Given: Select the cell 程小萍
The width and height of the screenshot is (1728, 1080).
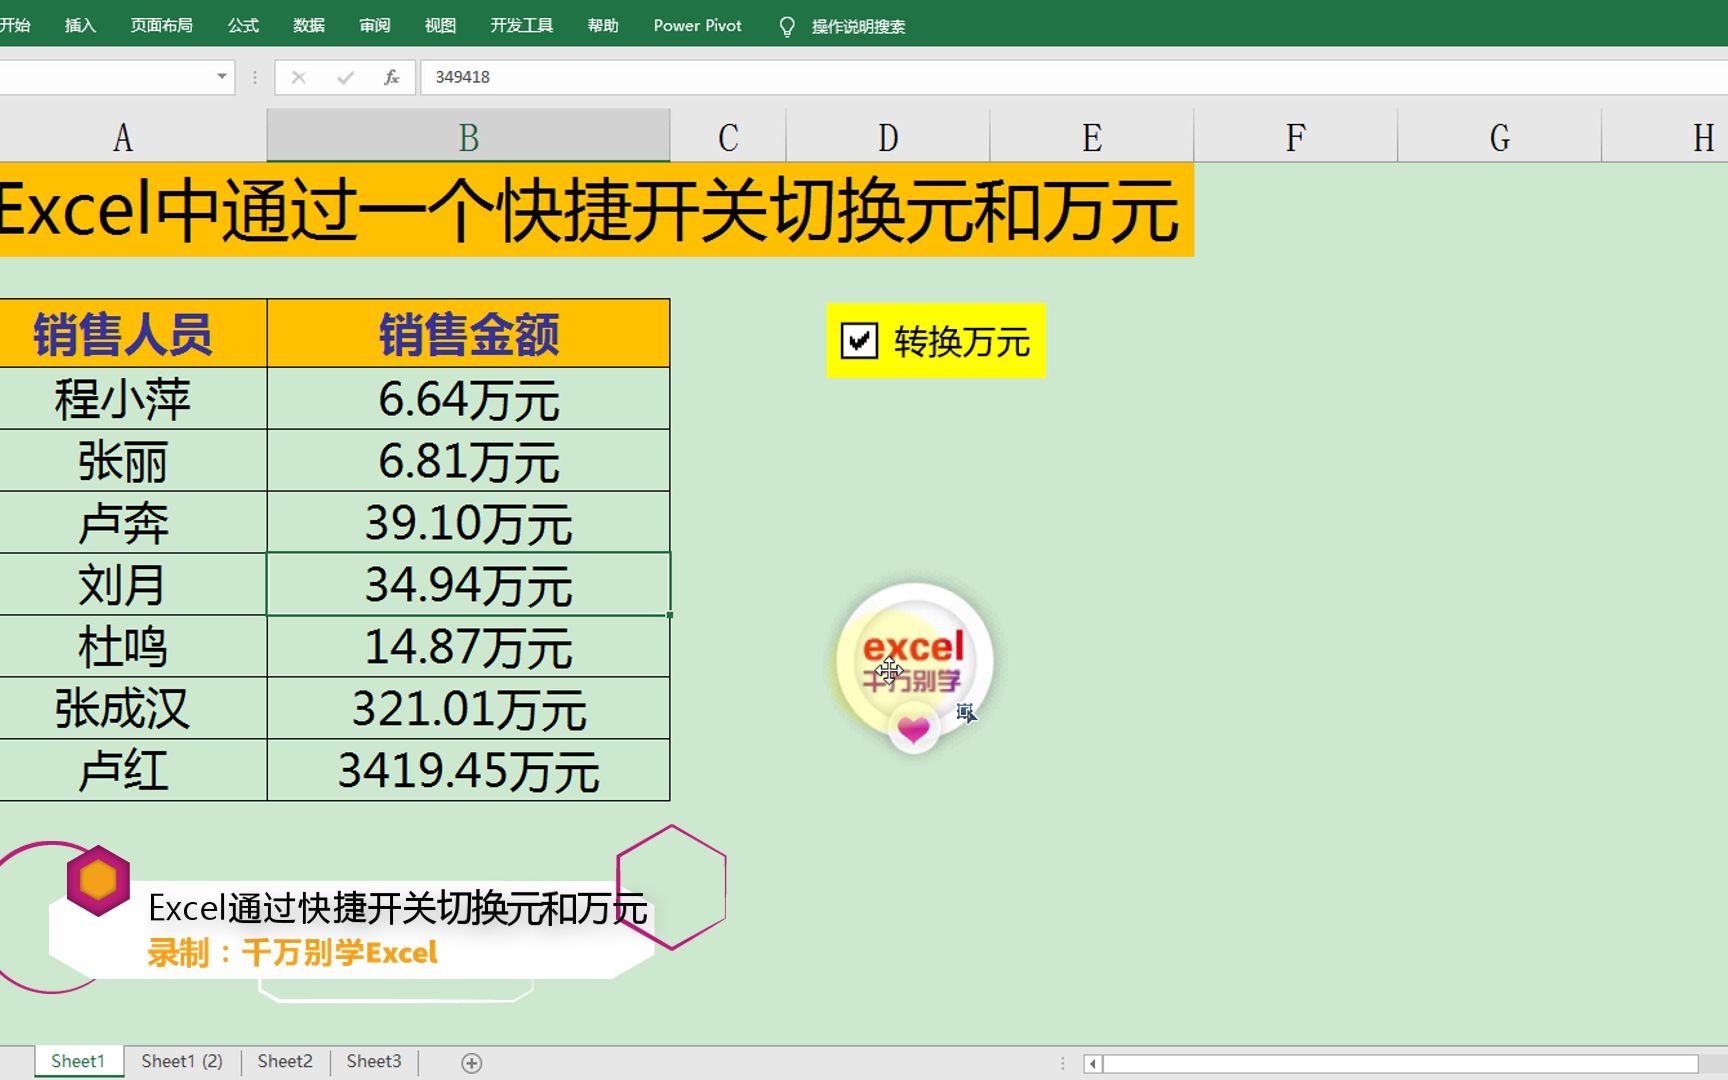Looking at the screenshot, I should point(133,399).
